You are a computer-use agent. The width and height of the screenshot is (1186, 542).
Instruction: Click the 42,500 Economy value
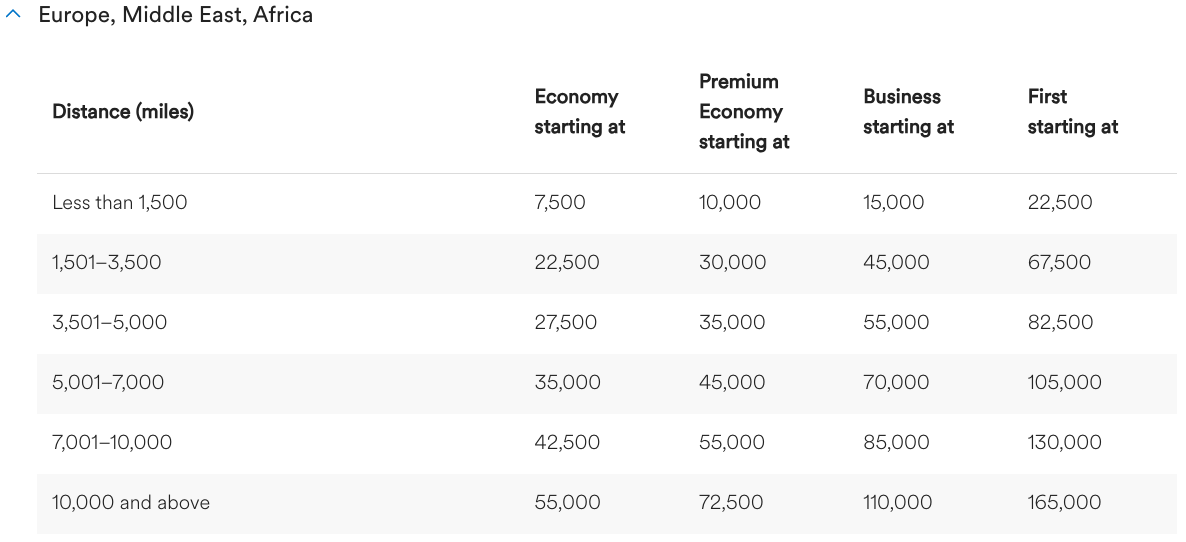[x=567, y=443]
